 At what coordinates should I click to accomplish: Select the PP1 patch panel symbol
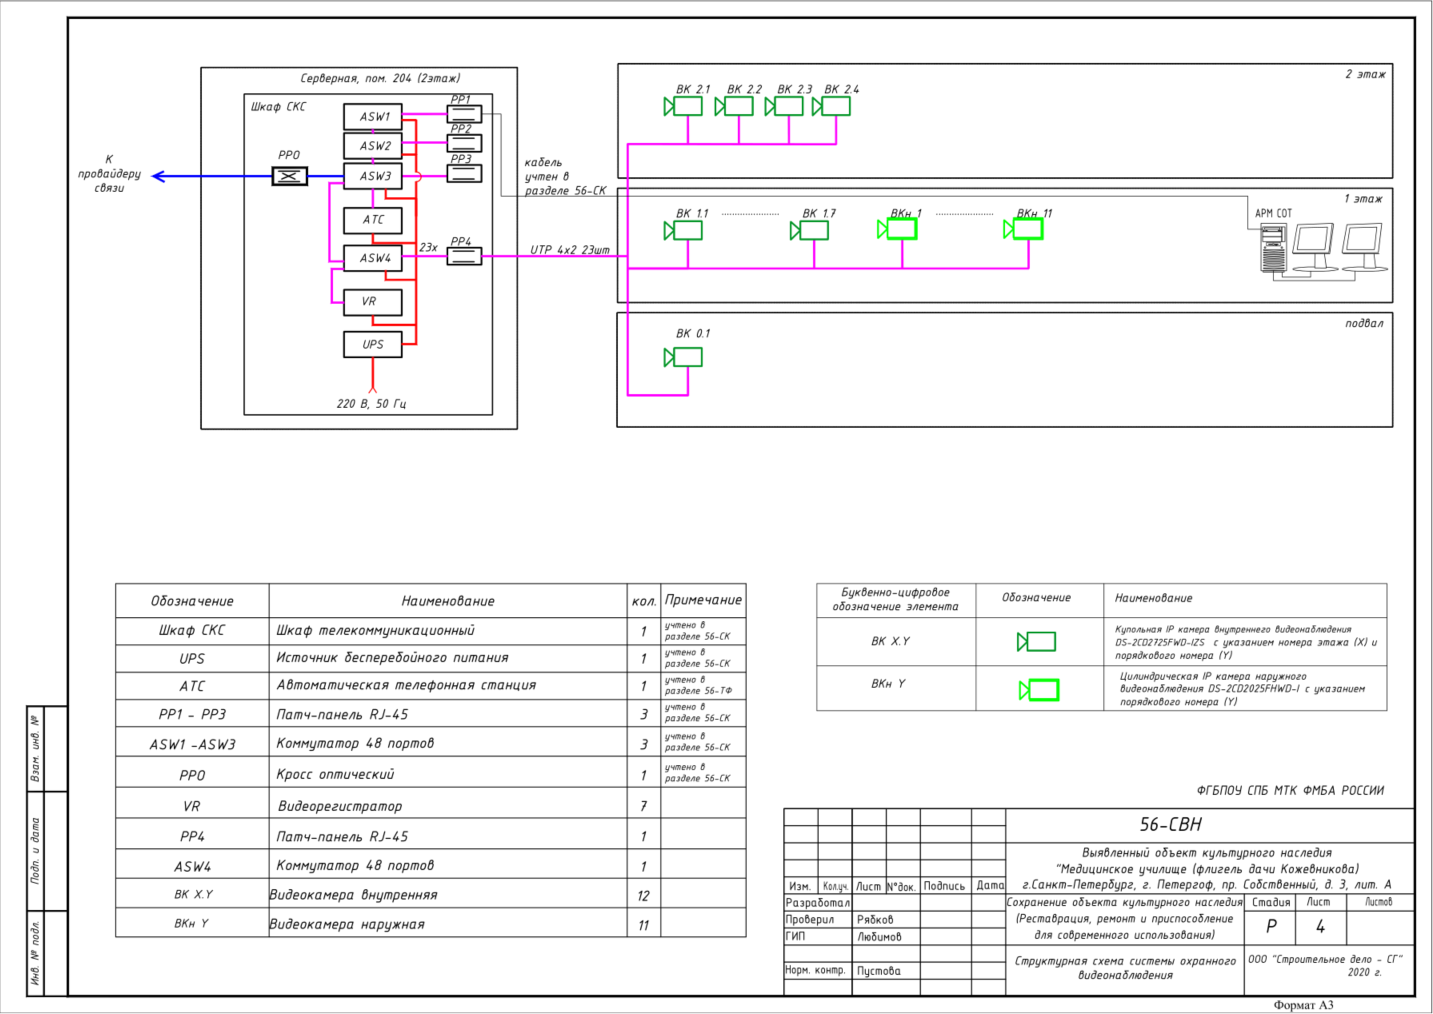tap(464, 114)
